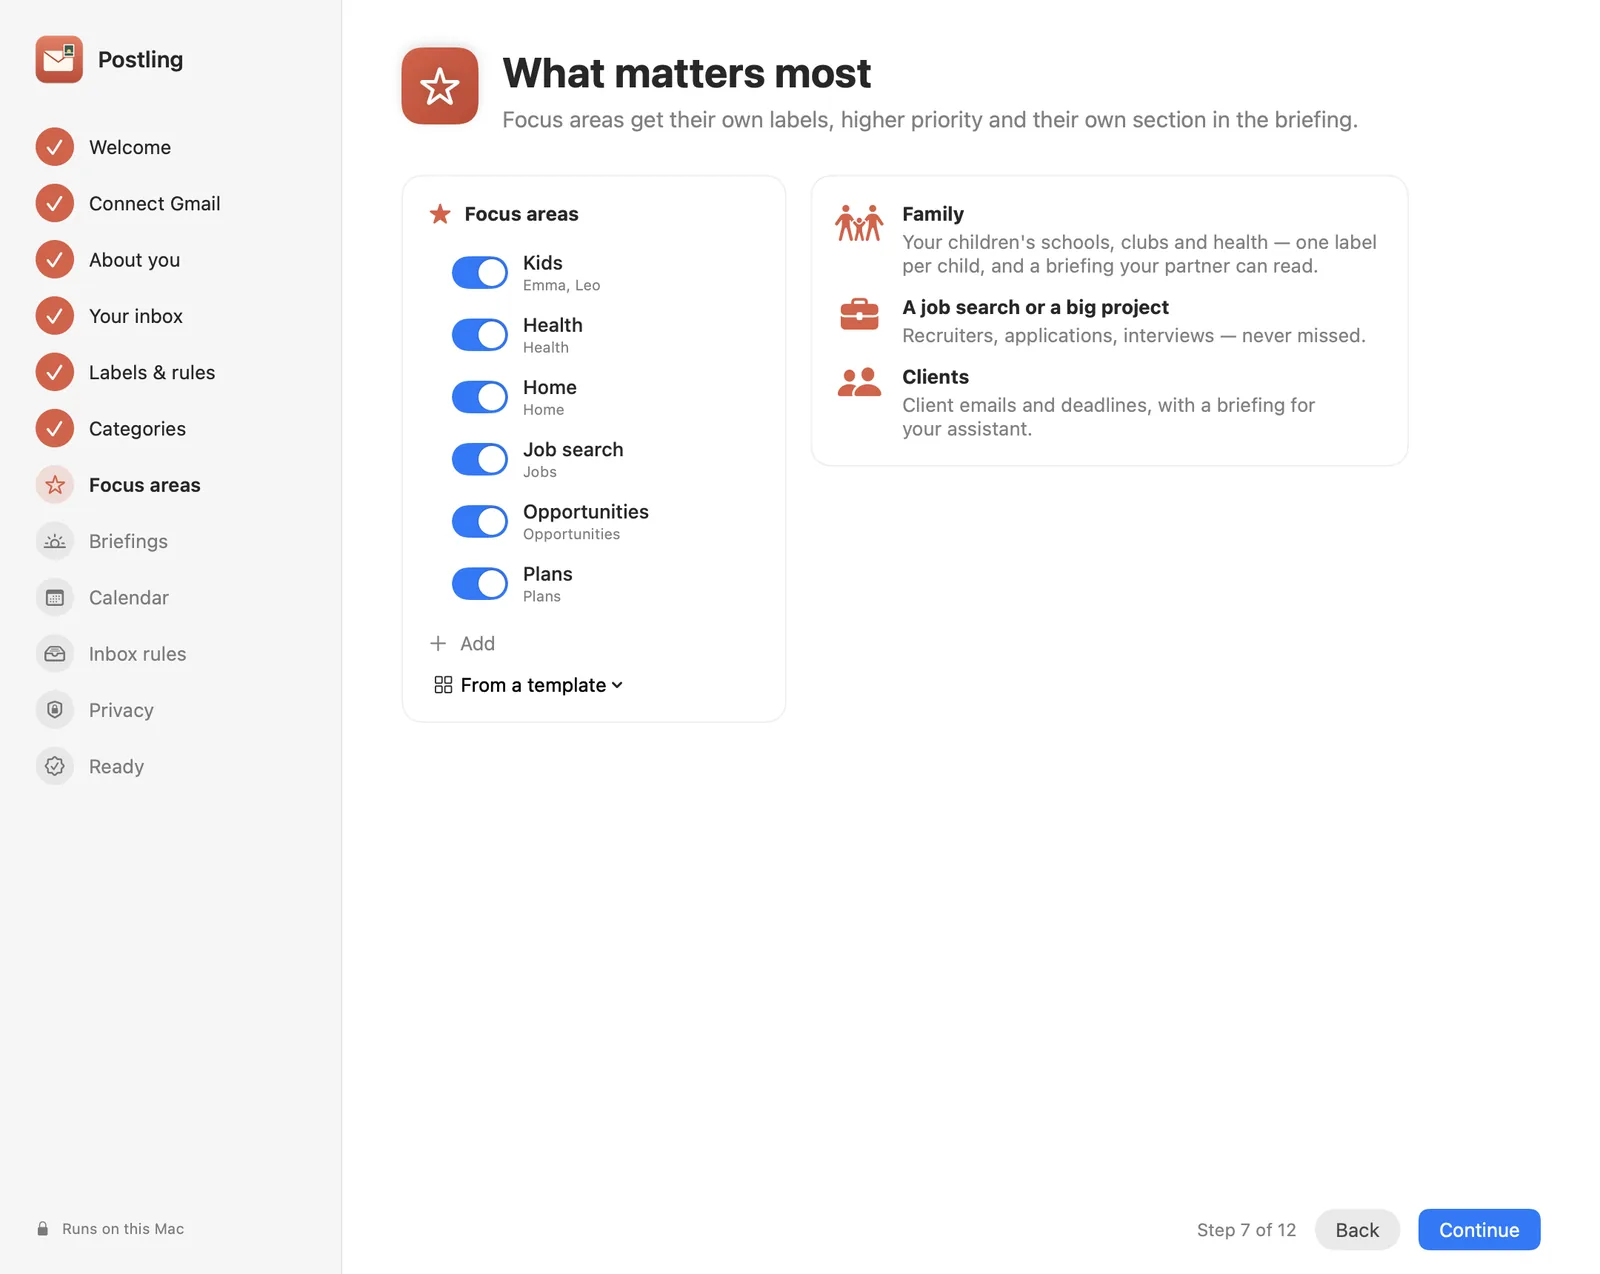Click the large star header icon
Viewport: 1600px width, 1274px height.
click(440, 86)
